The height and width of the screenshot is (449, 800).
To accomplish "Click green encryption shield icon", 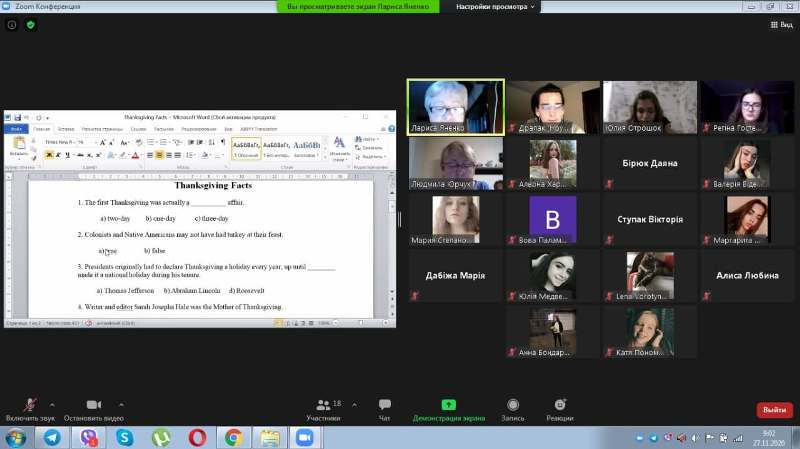I will (x=31, y=24).
